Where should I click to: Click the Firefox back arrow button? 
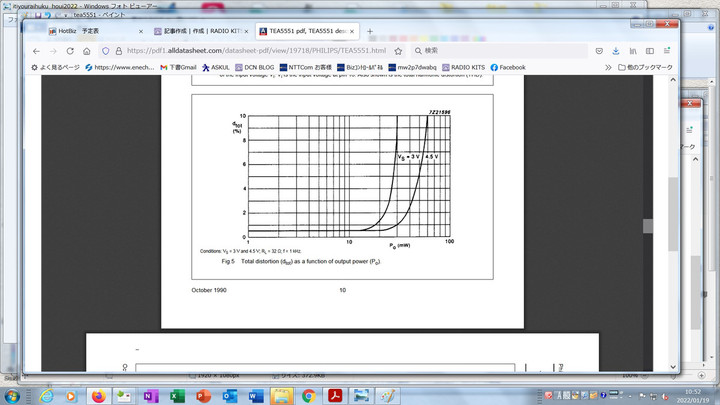[x=37, y=50]
